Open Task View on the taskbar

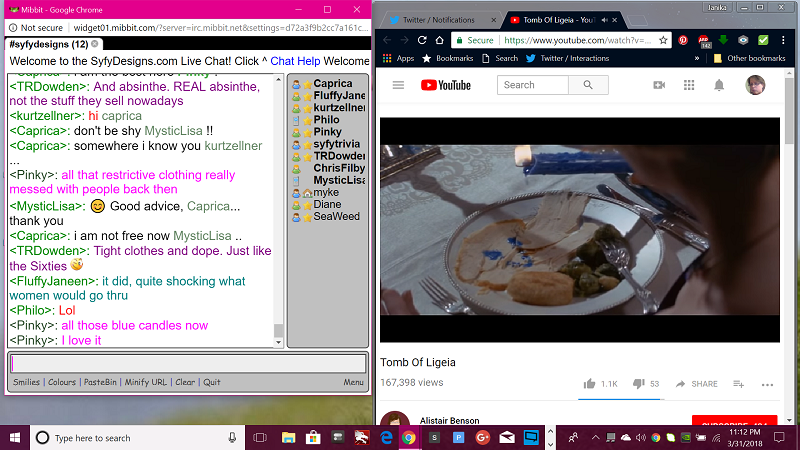(260, 437)
